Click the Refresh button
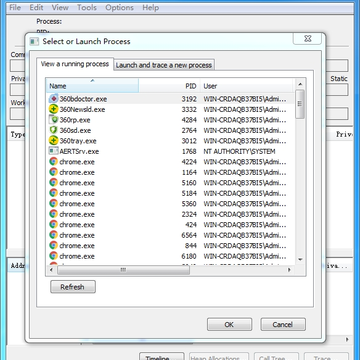This screenshot has height=360, width=360. coord(73,287)
